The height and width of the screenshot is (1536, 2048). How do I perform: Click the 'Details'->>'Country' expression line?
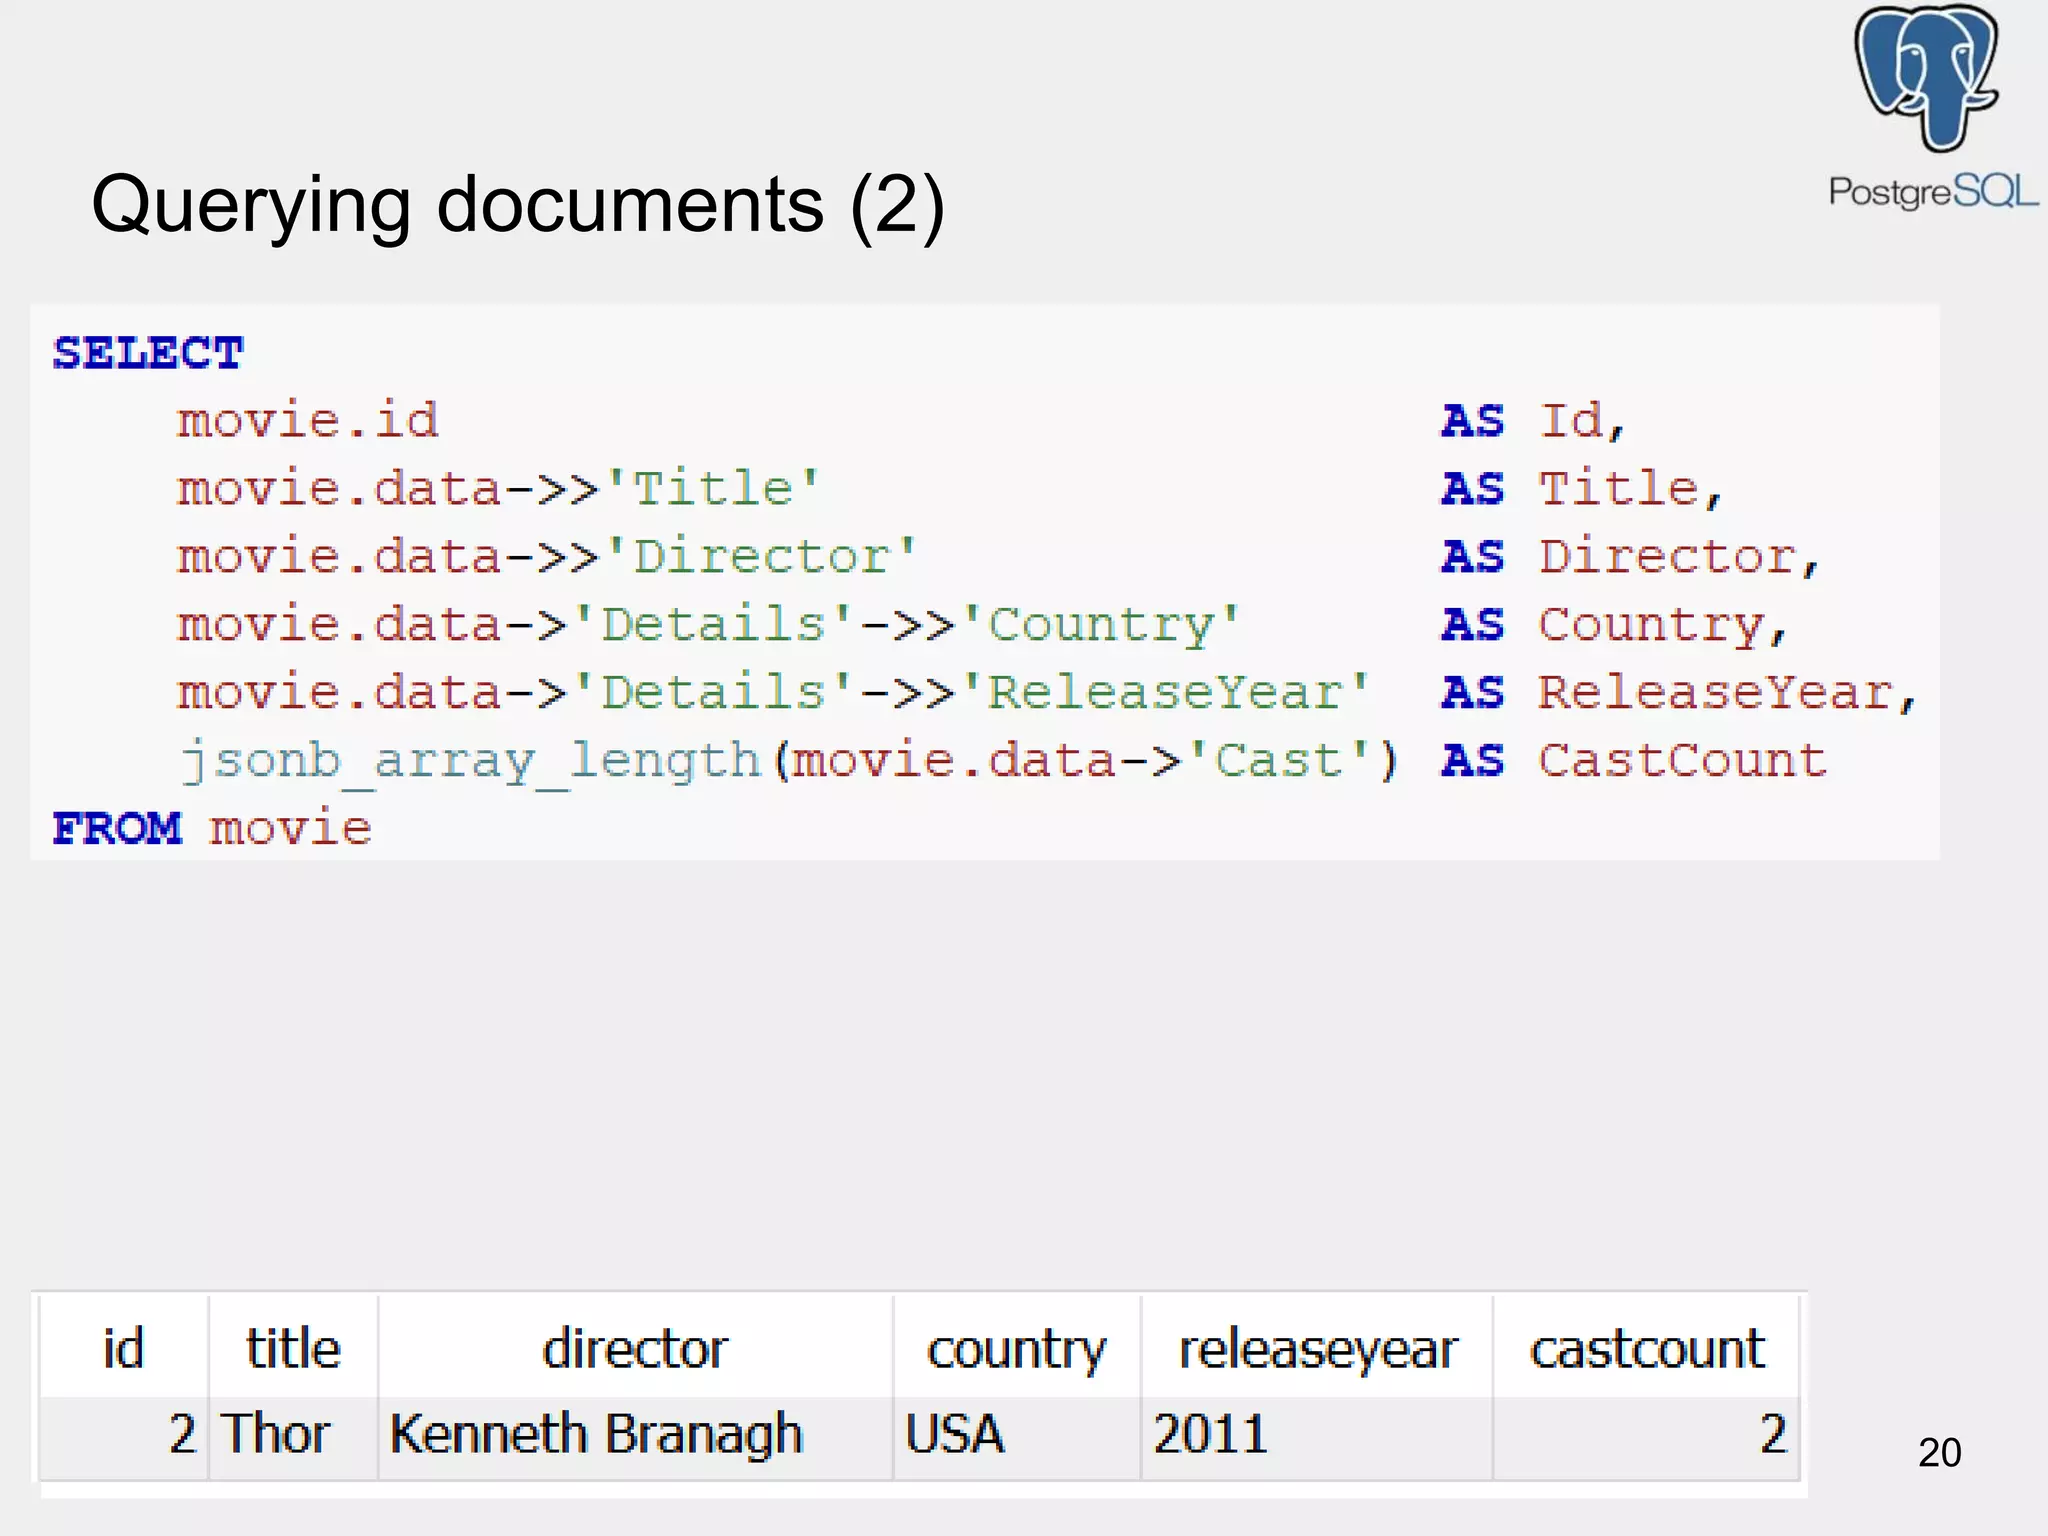pos(708,626)
